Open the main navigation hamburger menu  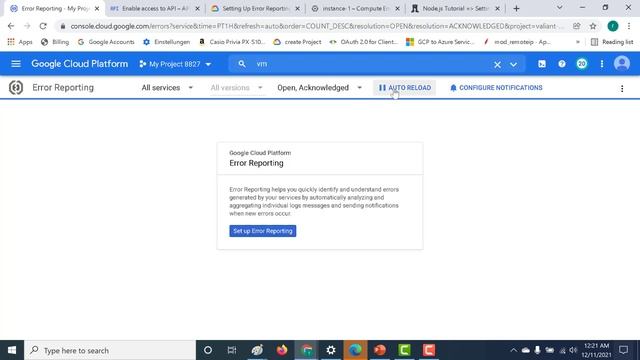pos(16,64)
